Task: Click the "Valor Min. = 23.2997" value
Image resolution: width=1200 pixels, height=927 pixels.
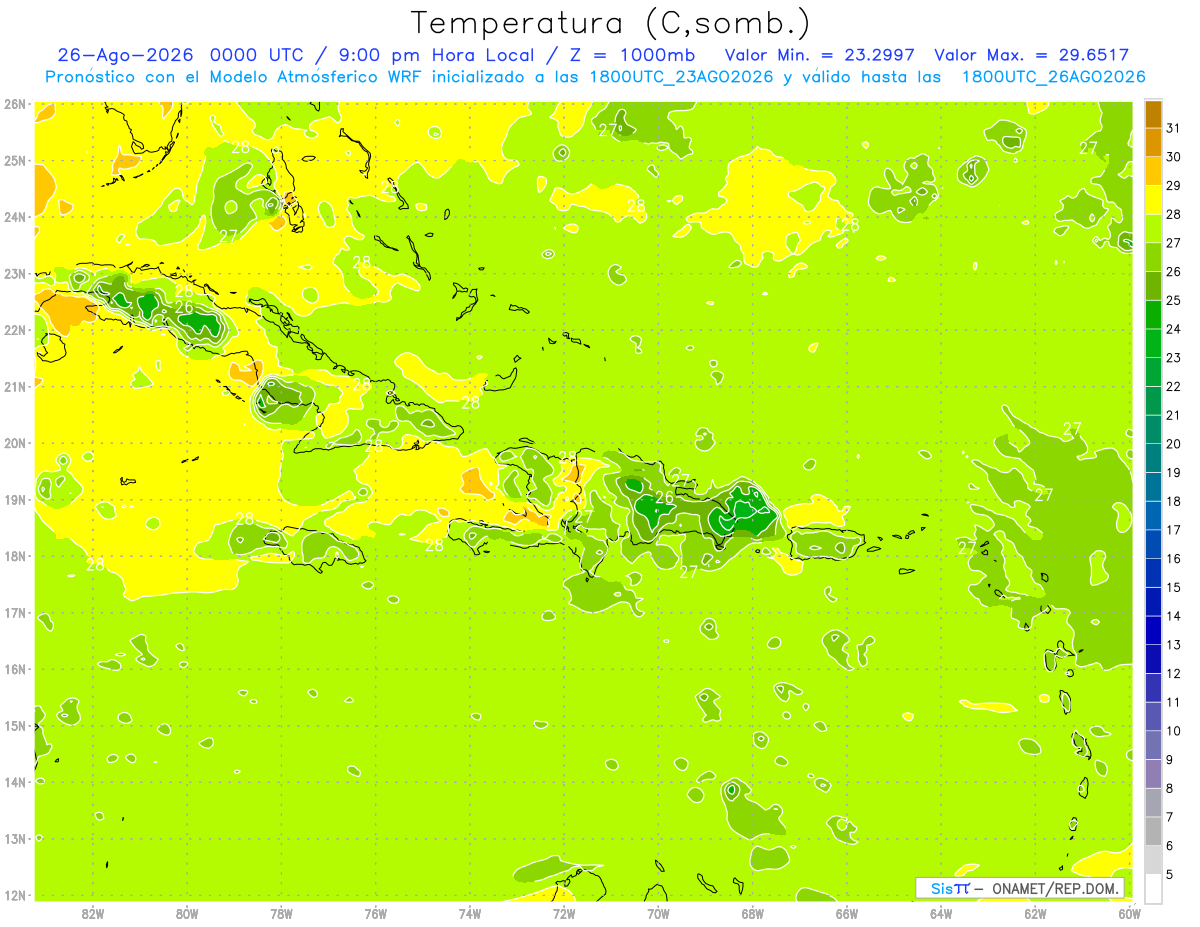Action: pos(819,55)
